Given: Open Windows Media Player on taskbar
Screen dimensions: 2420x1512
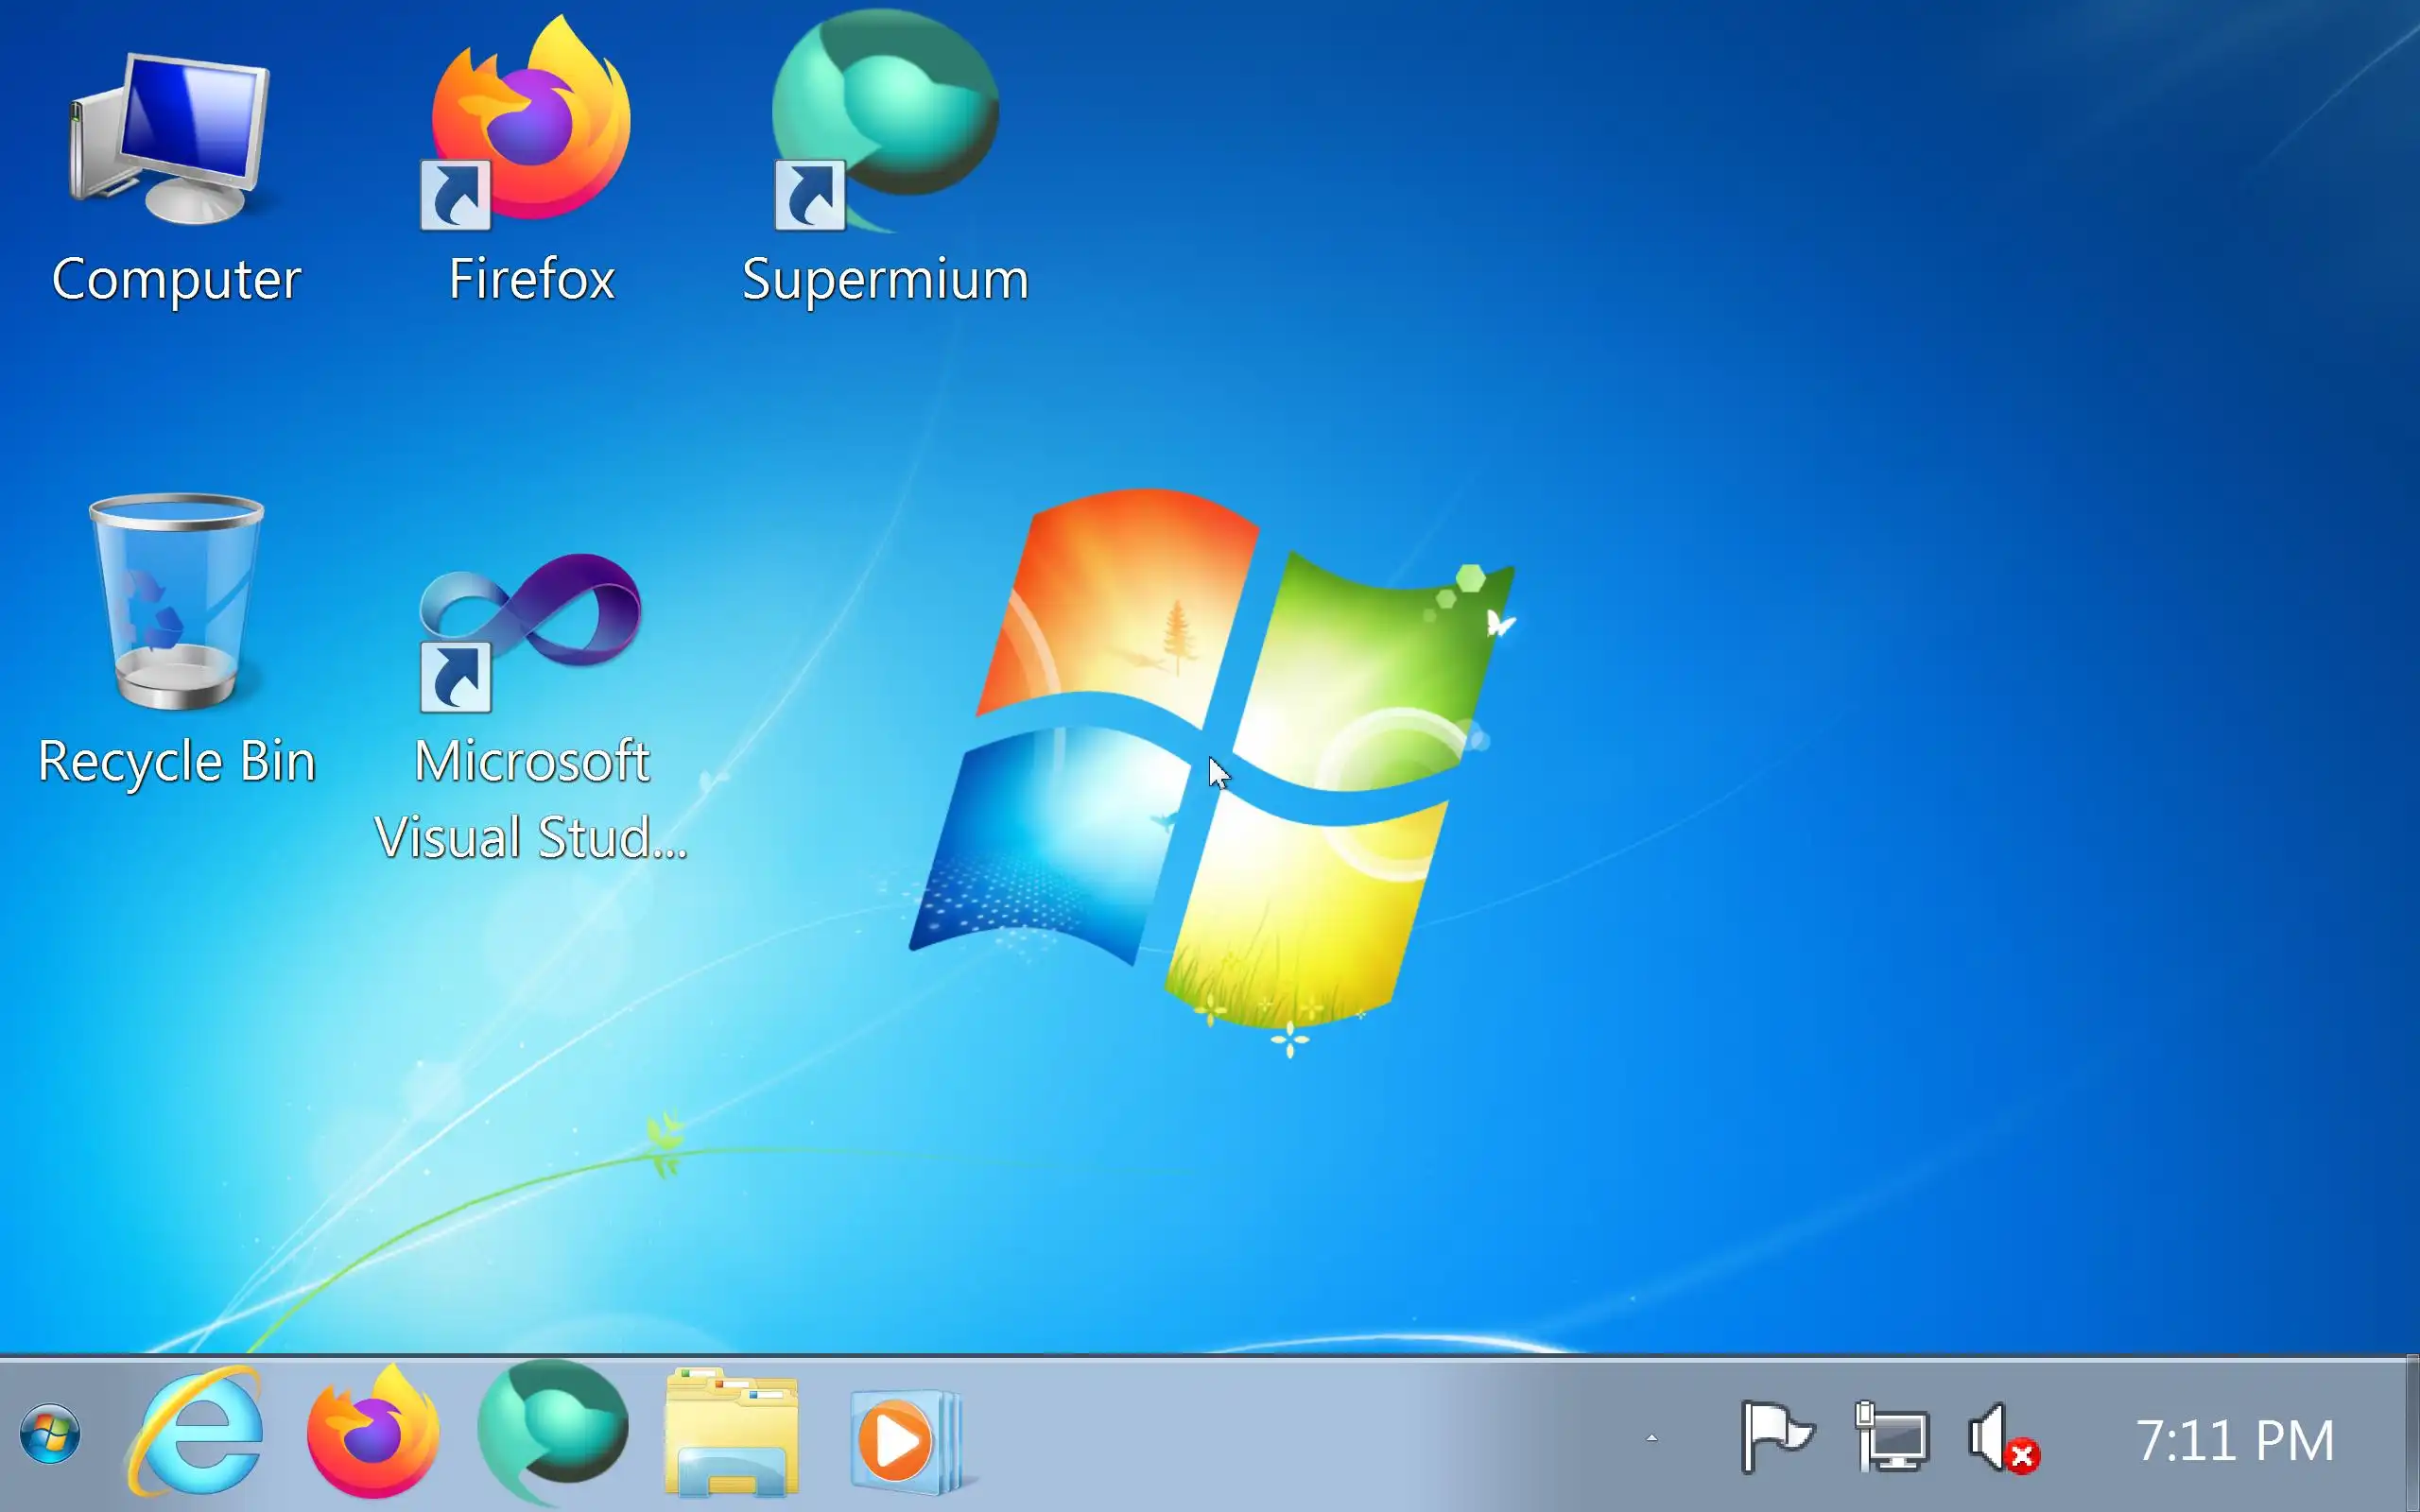Looking at the screenshot, I should click(905, 1440).
